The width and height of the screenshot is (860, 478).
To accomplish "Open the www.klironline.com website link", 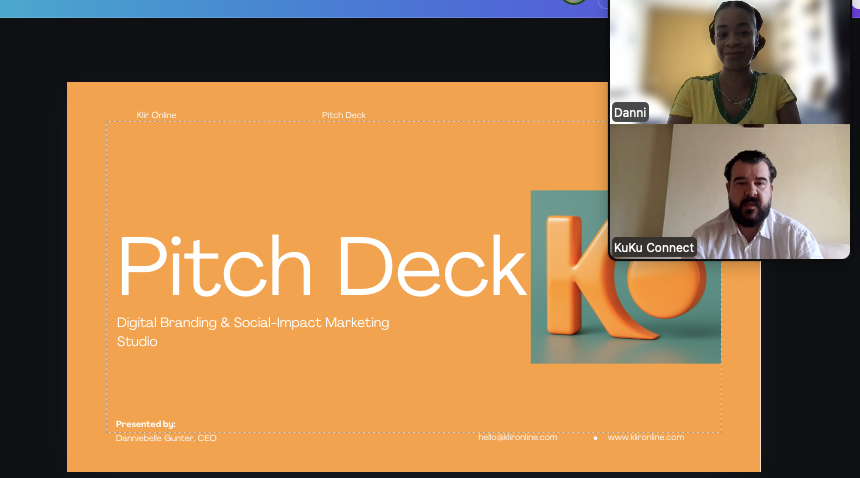I will pos(646,437).
